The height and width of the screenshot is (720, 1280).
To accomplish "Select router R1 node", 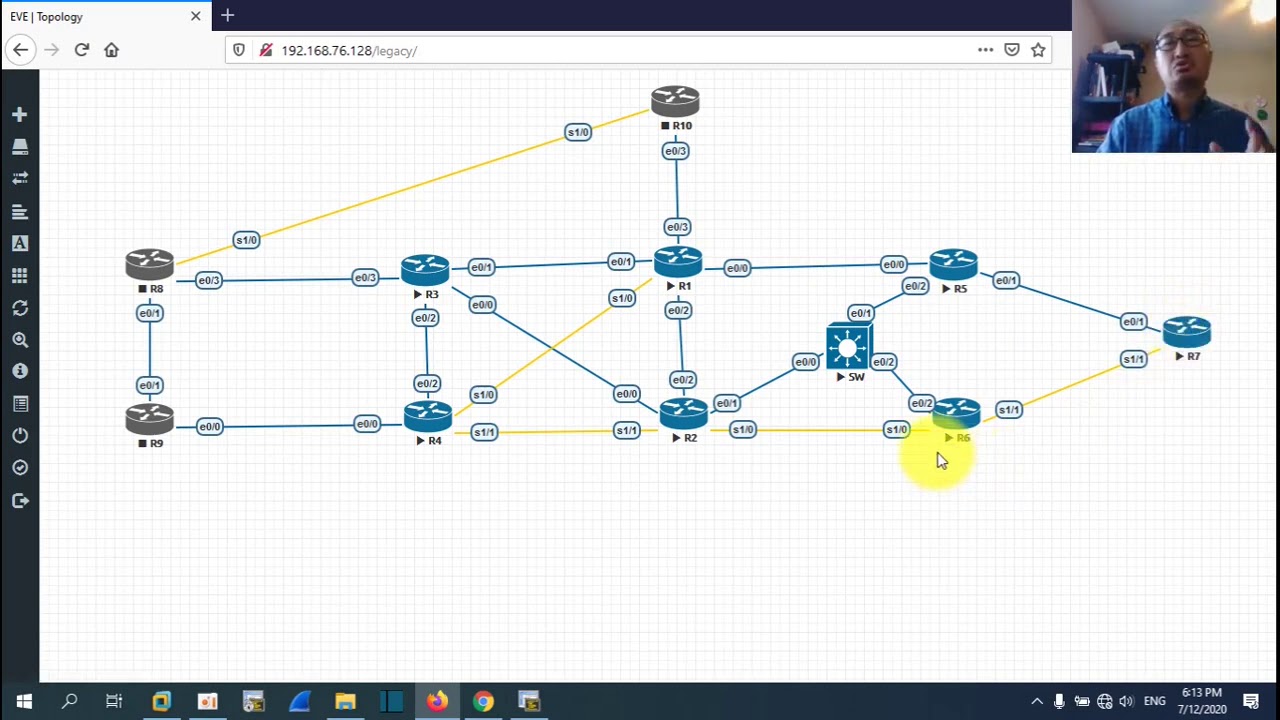I will click(x=678, y=262).
